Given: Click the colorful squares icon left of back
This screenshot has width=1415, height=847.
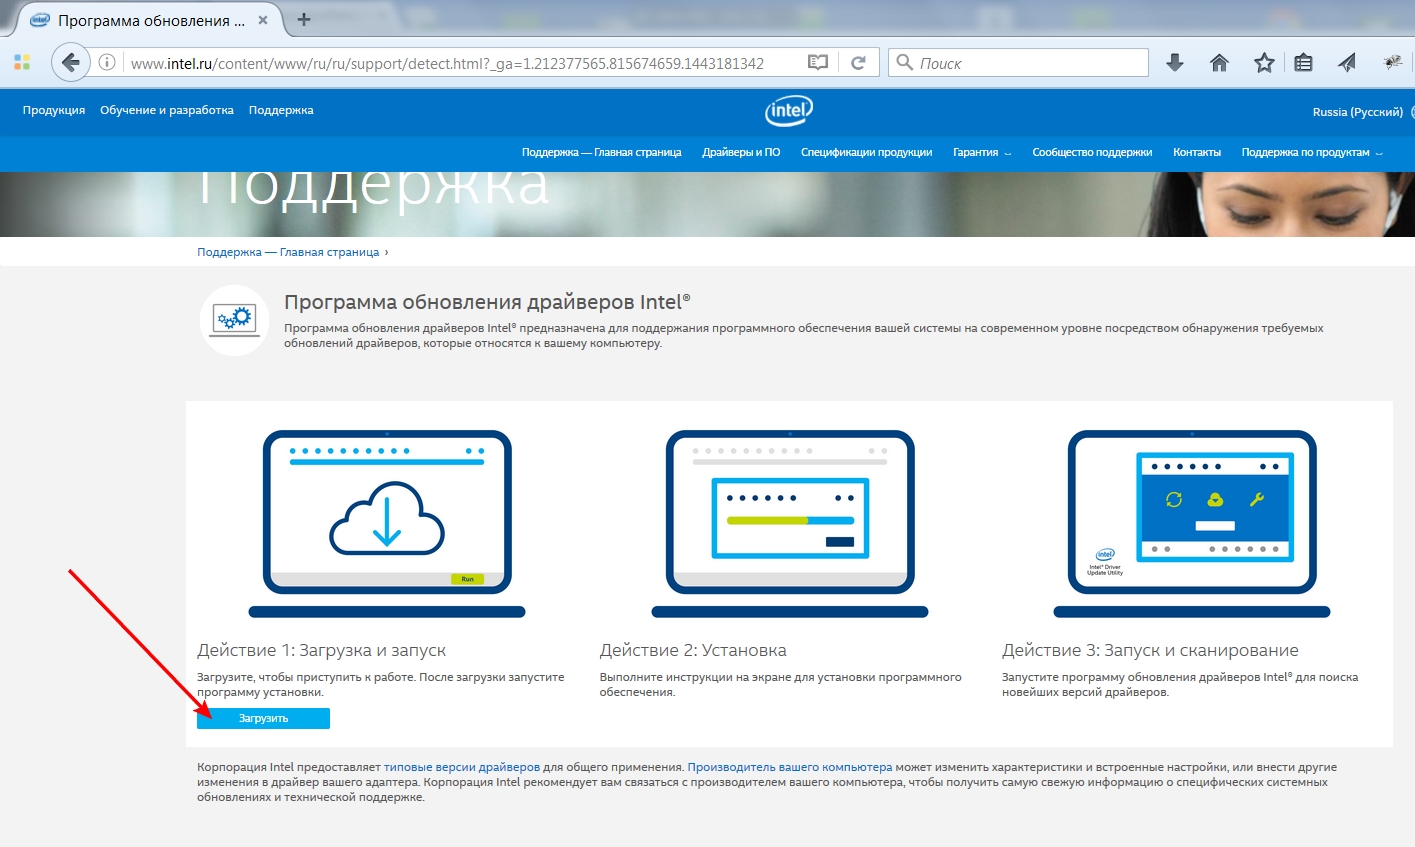Looking at the screenshot, I should (x=22, y=63).
